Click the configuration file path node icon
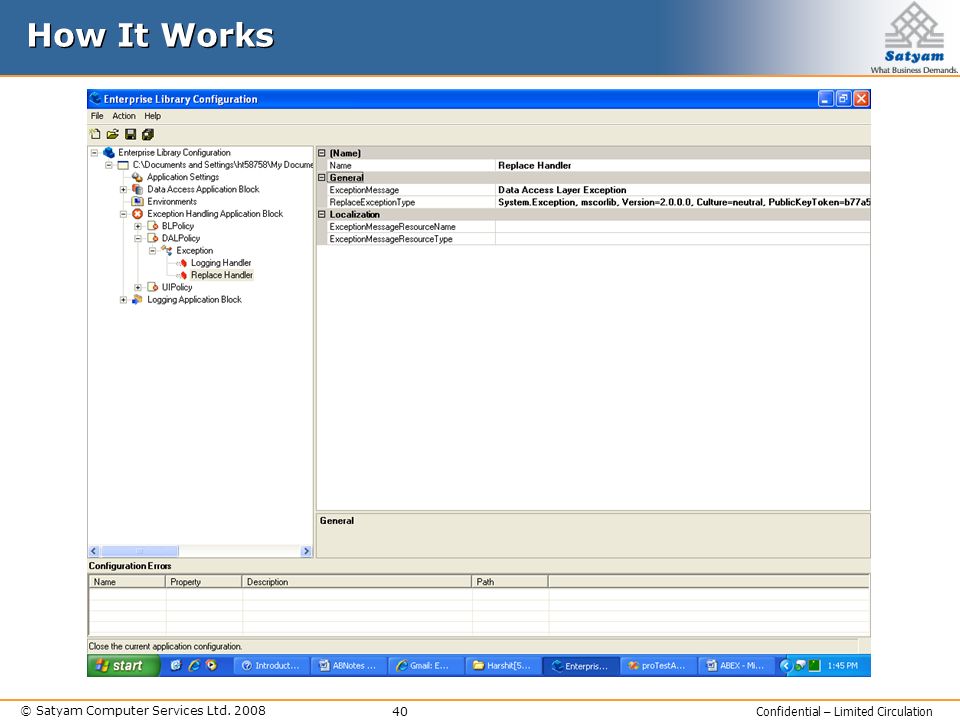 [123, 165]
